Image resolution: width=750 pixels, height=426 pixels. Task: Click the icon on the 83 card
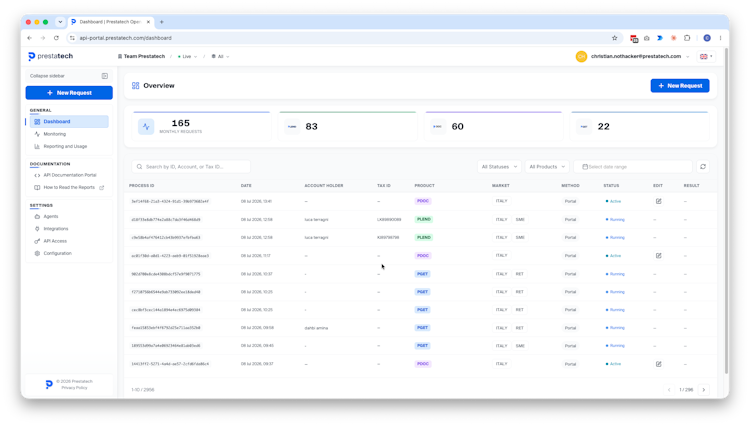292,127
